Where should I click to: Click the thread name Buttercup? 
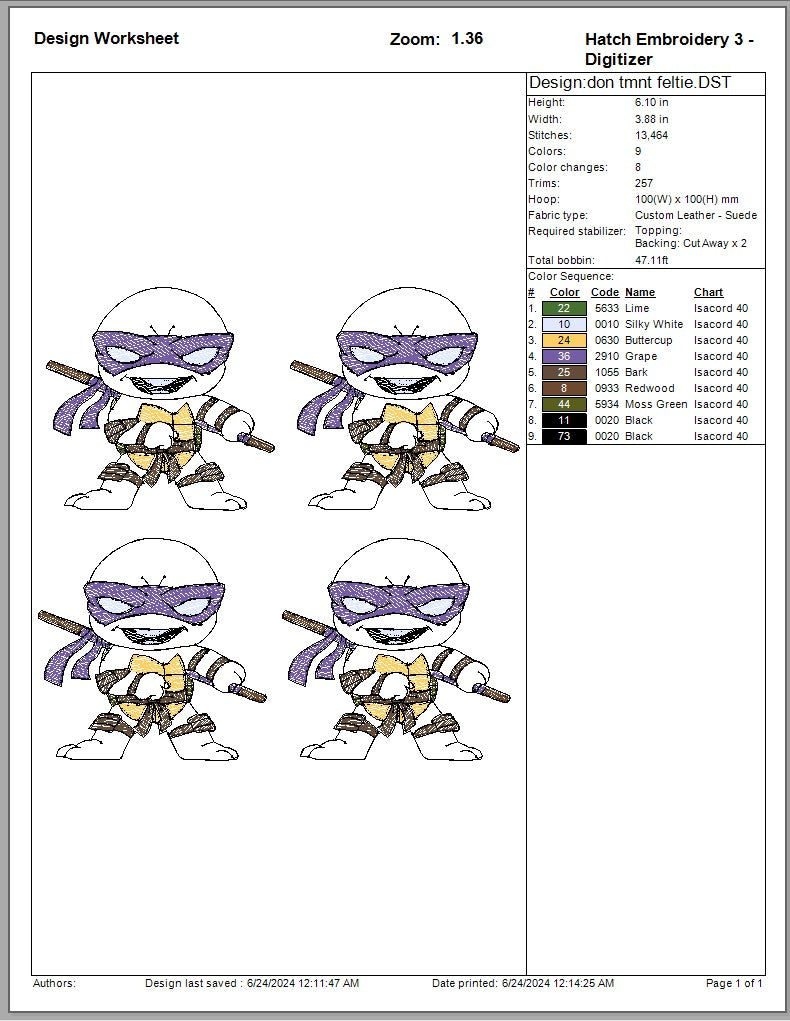[649, 341]
